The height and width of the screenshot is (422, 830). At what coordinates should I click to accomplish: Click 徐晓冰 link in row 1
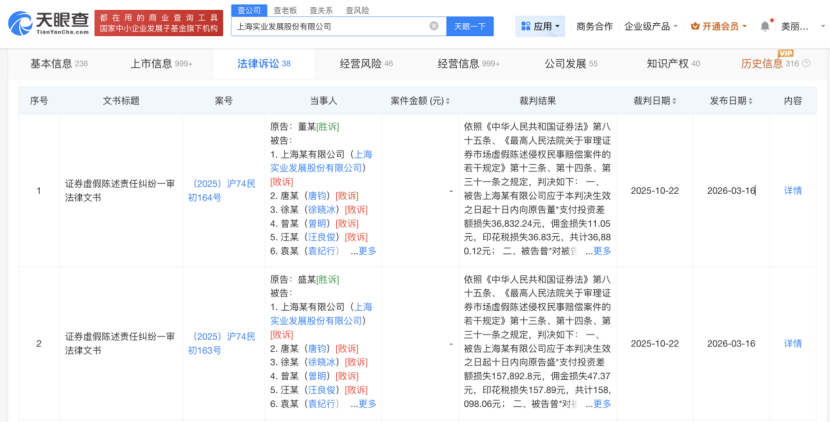(x=322, y=209)
